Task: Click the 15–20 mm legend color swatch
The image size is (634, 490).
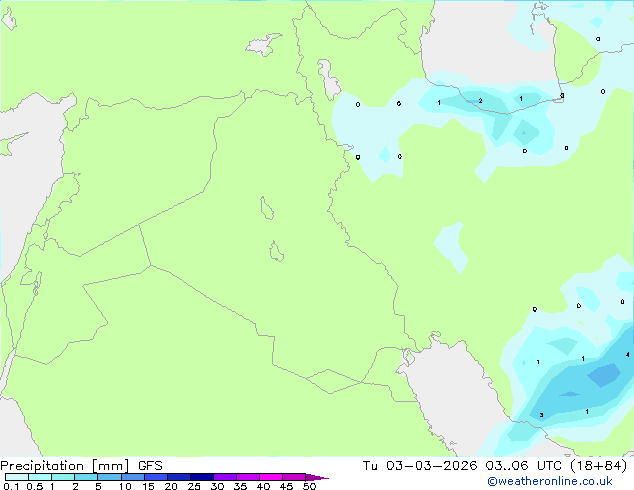Action: tap(156, 477)
